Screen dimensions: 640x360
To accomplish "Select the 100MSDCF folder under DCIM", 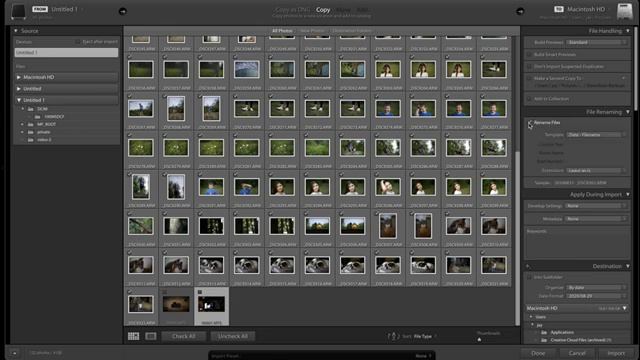I will [x=54, y=117].
